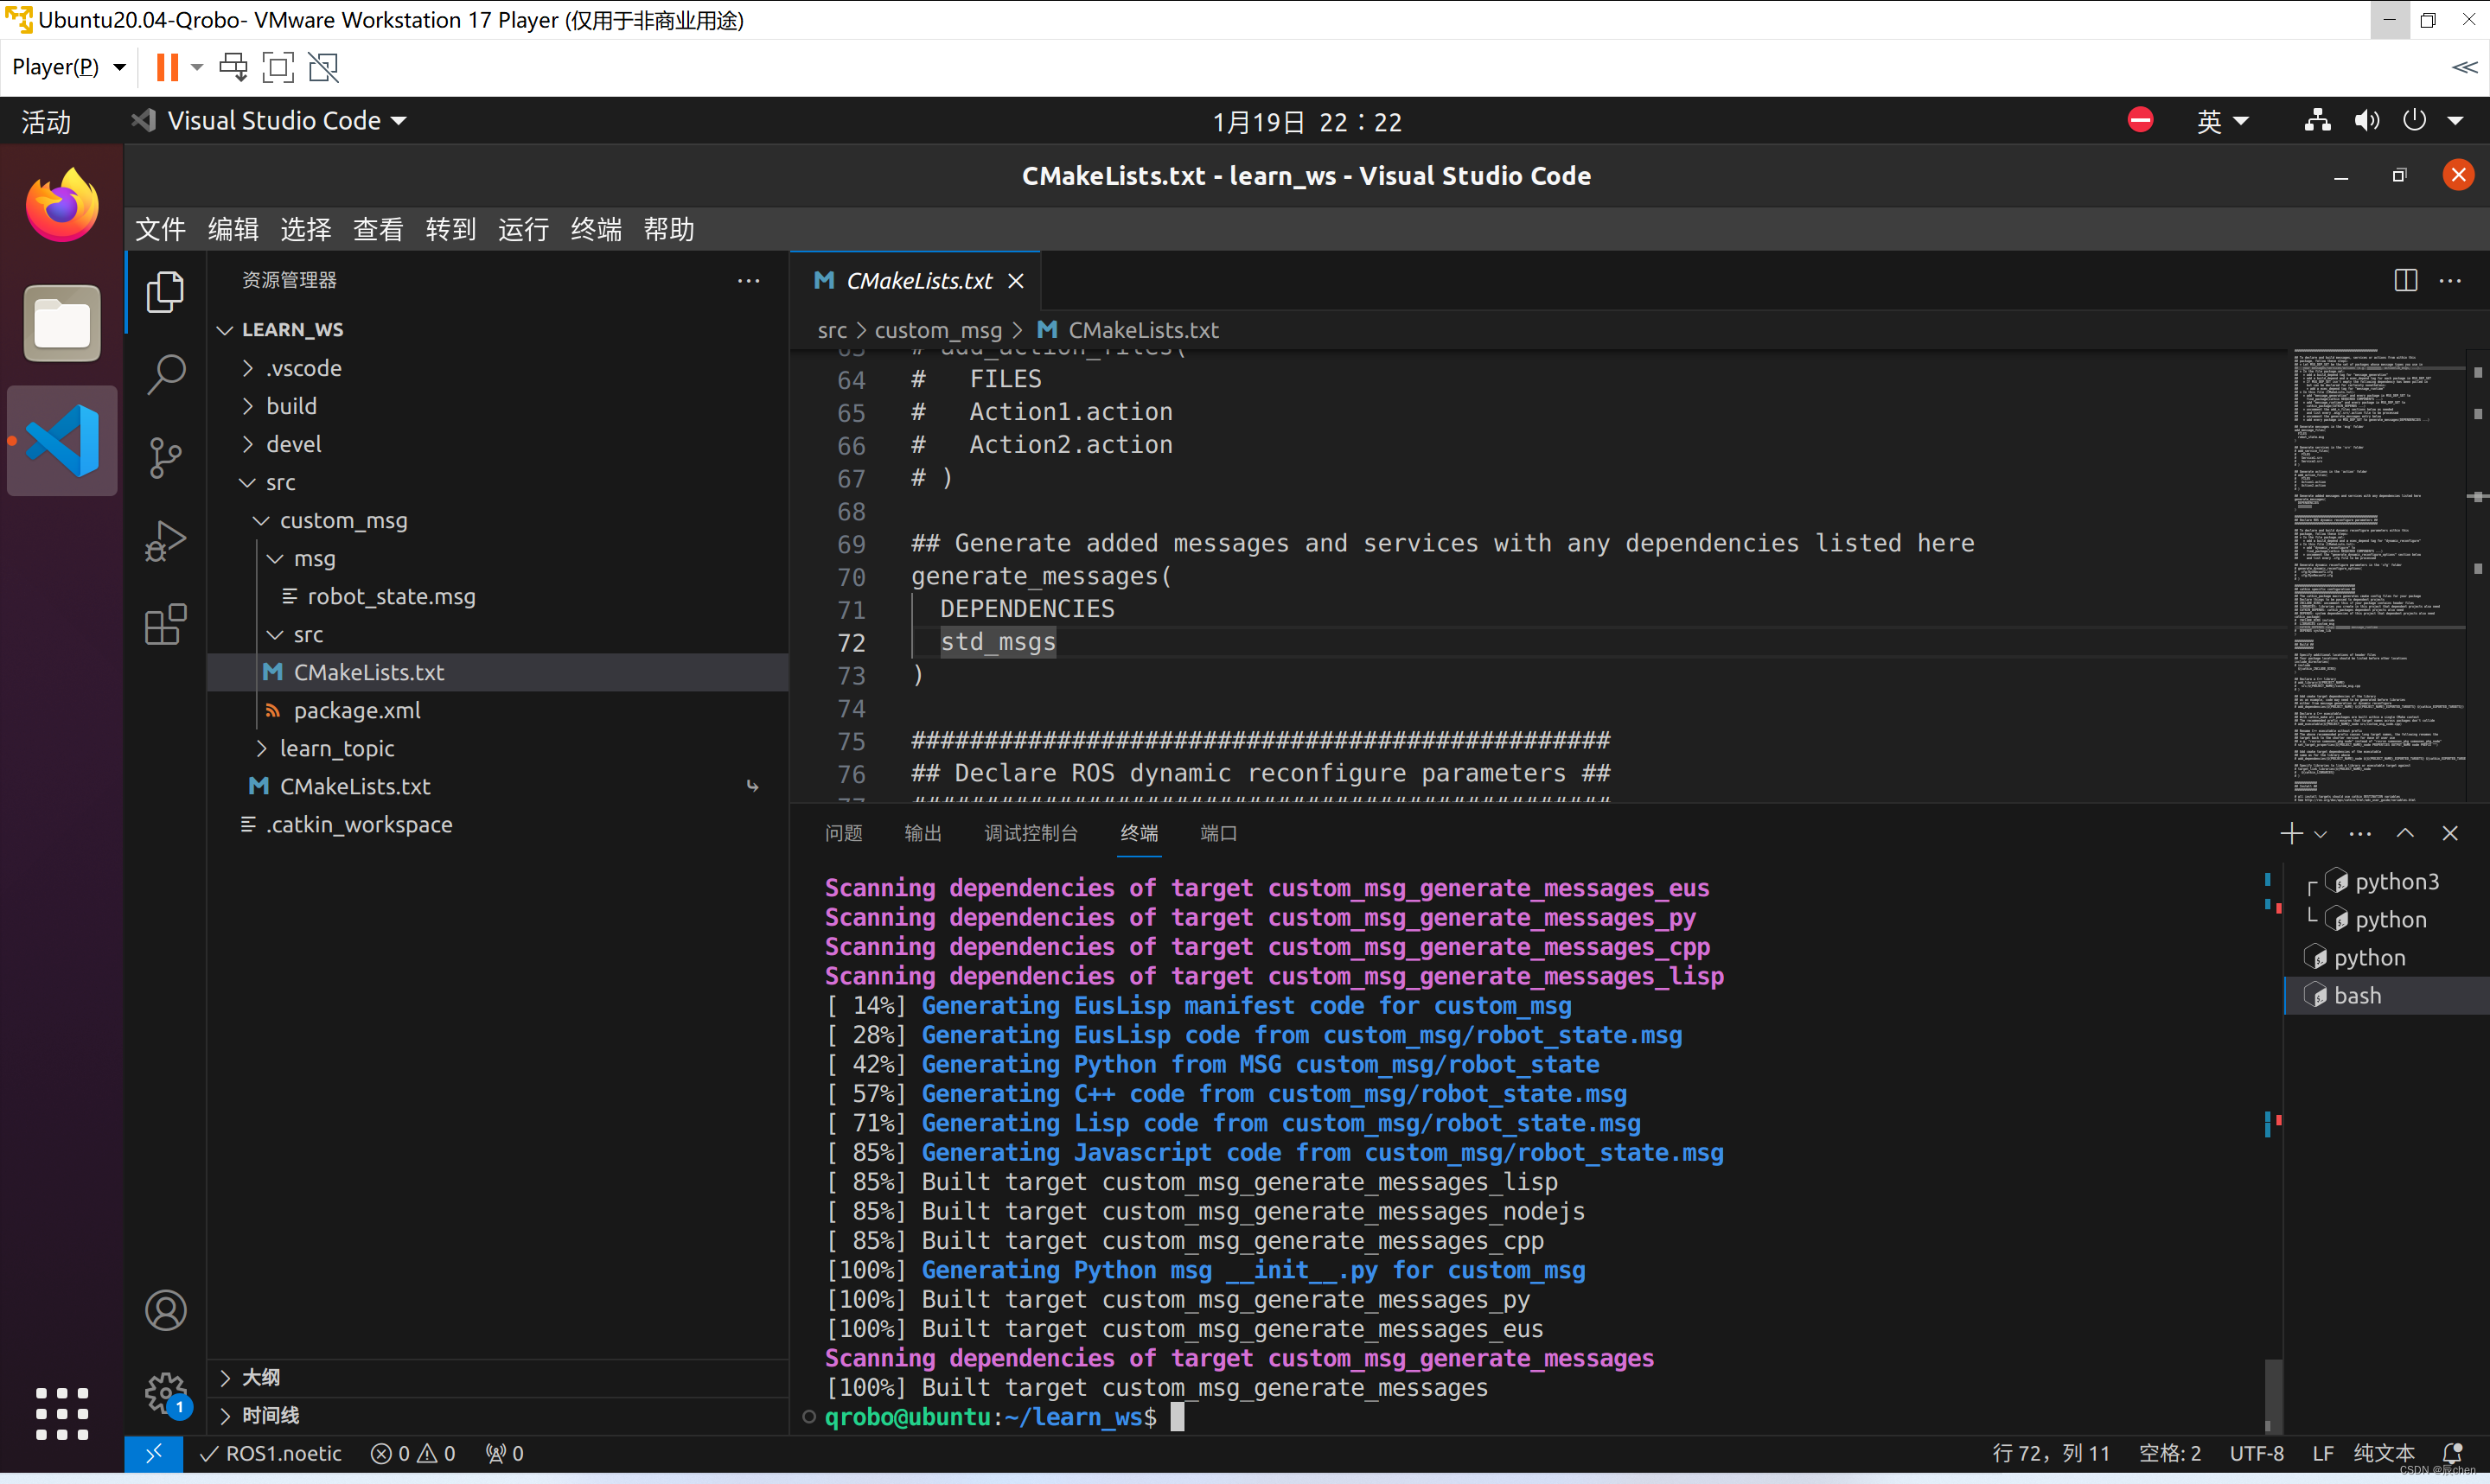
Task: Open the Search view in activity bar
Action: tap(165, 375)
